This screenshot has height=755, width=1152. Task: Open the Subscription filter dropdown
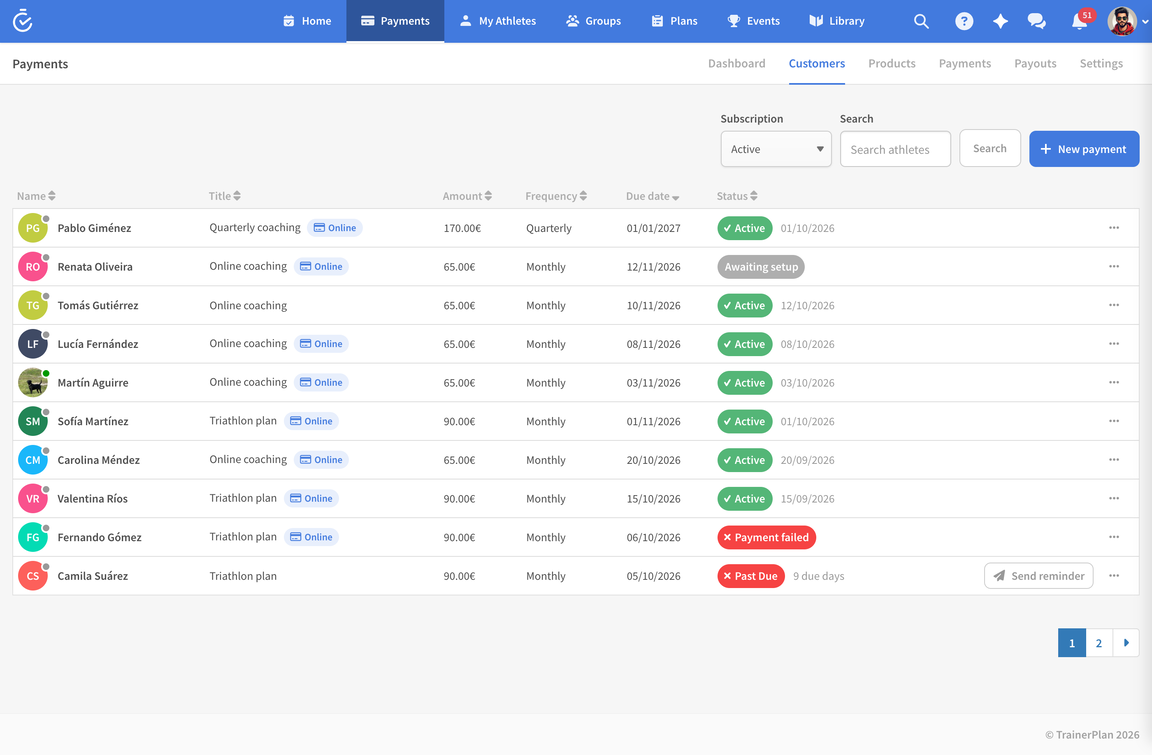776,149
